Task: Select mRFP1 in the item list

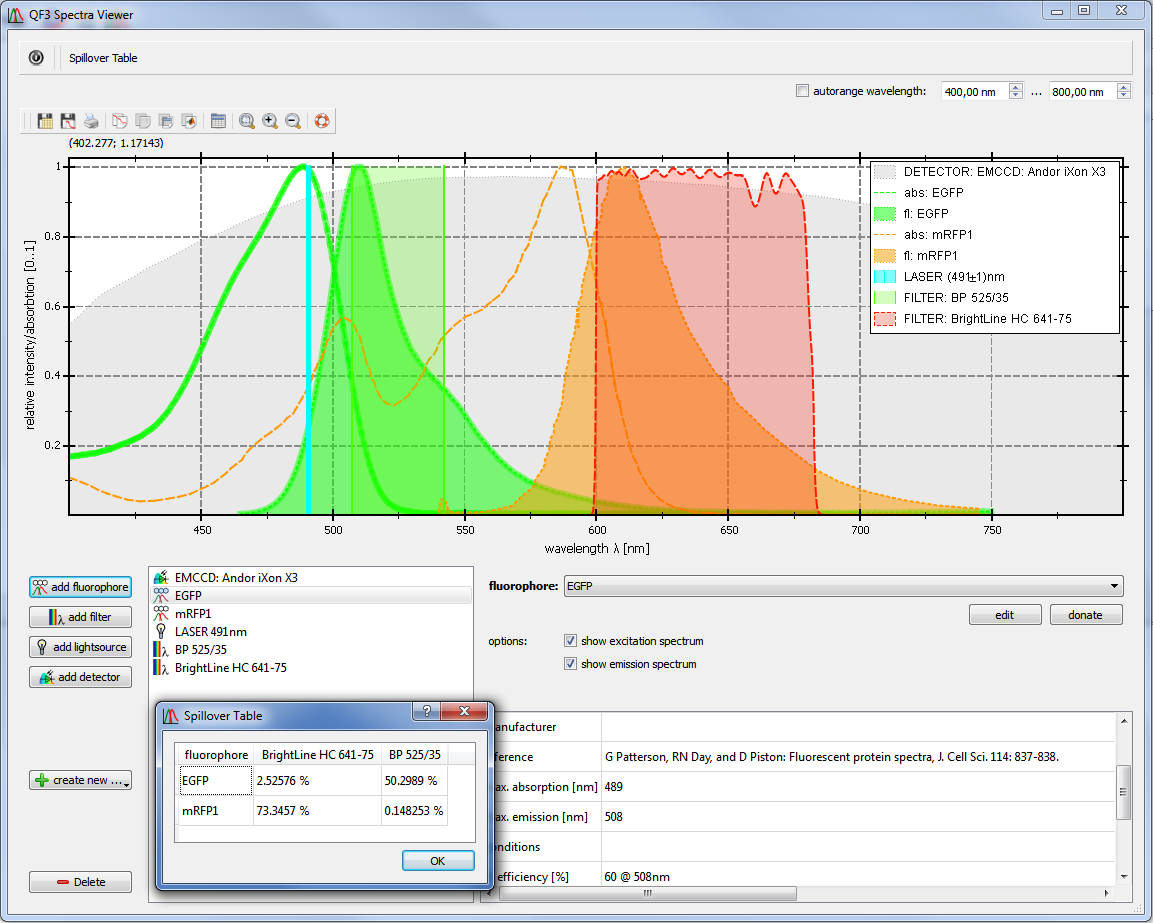Action: pyautogui.click(x=311, y=613)
